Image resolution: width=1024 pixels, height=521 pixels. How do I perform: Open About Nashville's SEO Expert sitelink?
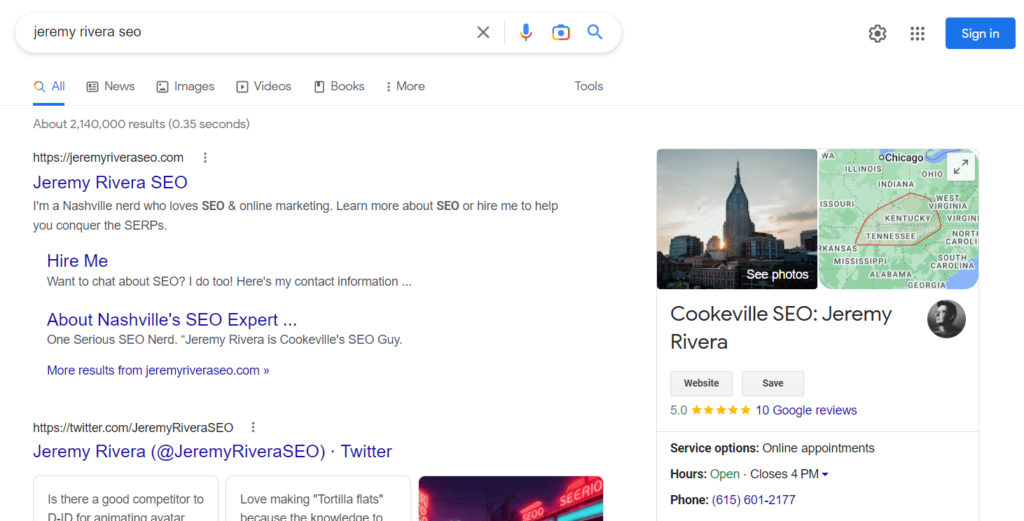tap(172, 319)
